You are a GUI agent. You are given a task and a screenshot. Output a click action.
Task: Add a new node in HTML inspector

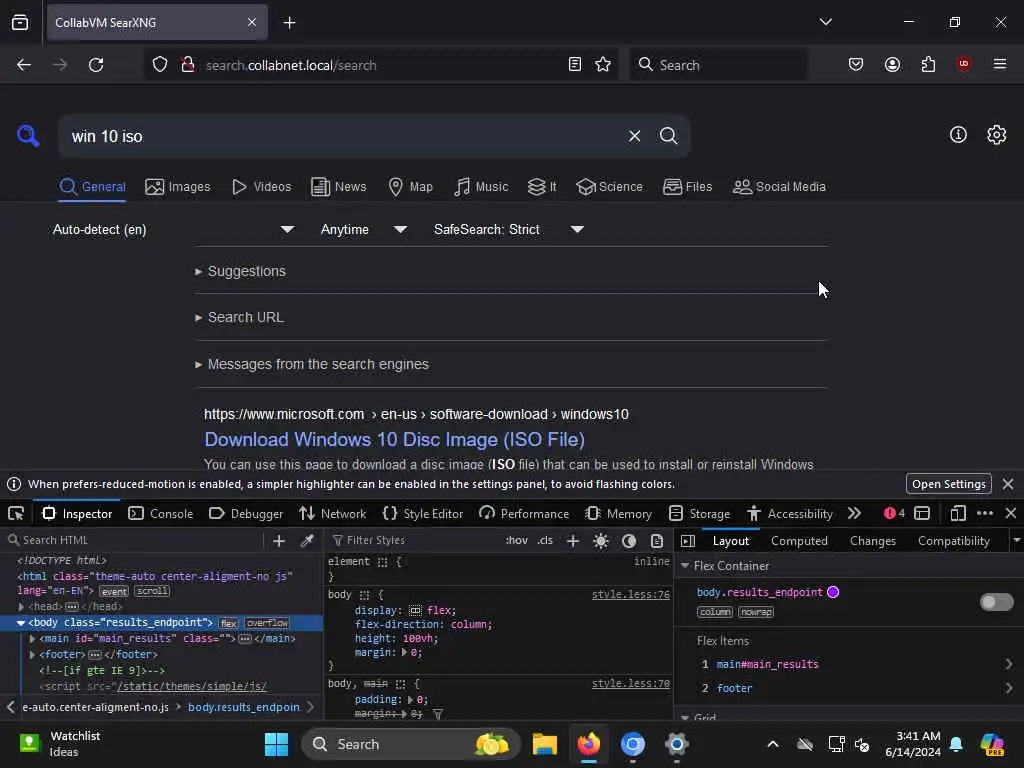[279, 541]
